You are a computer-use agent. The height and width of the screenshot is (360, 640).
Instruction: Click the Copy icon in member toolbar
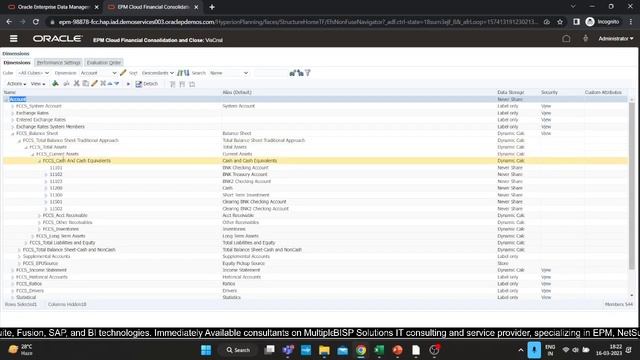coord(85,84)
